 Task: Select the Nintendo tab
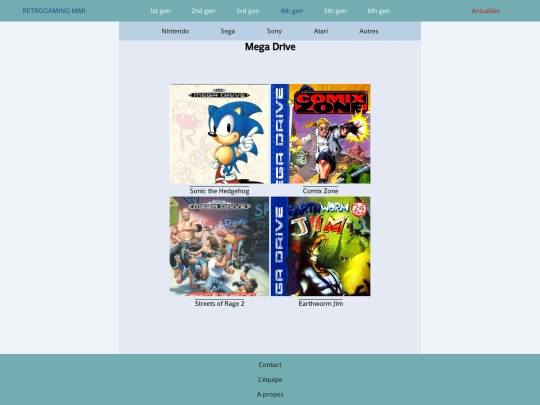[175, 31]
